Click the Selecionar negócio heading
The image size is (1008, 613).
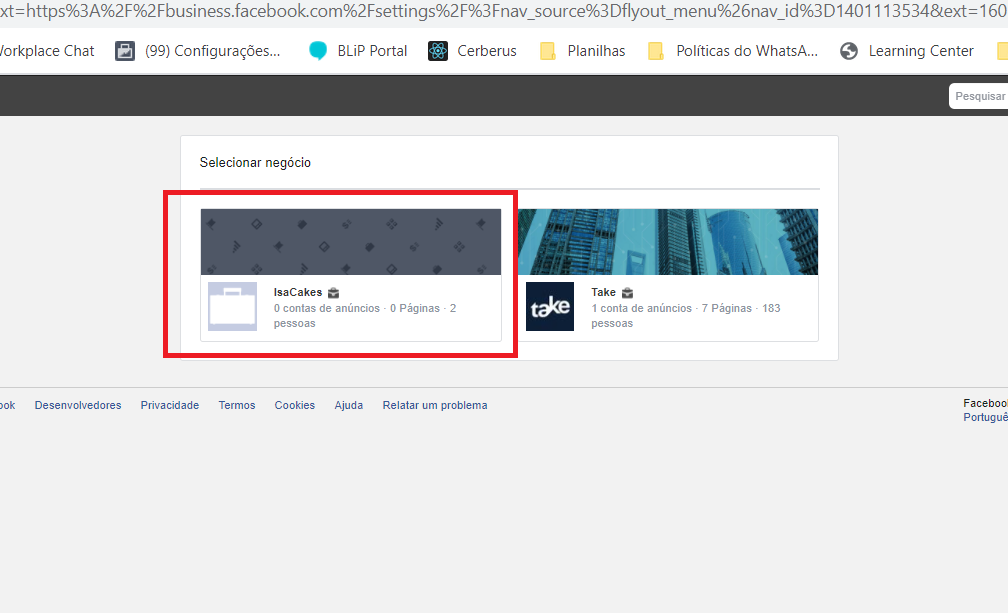255,163
